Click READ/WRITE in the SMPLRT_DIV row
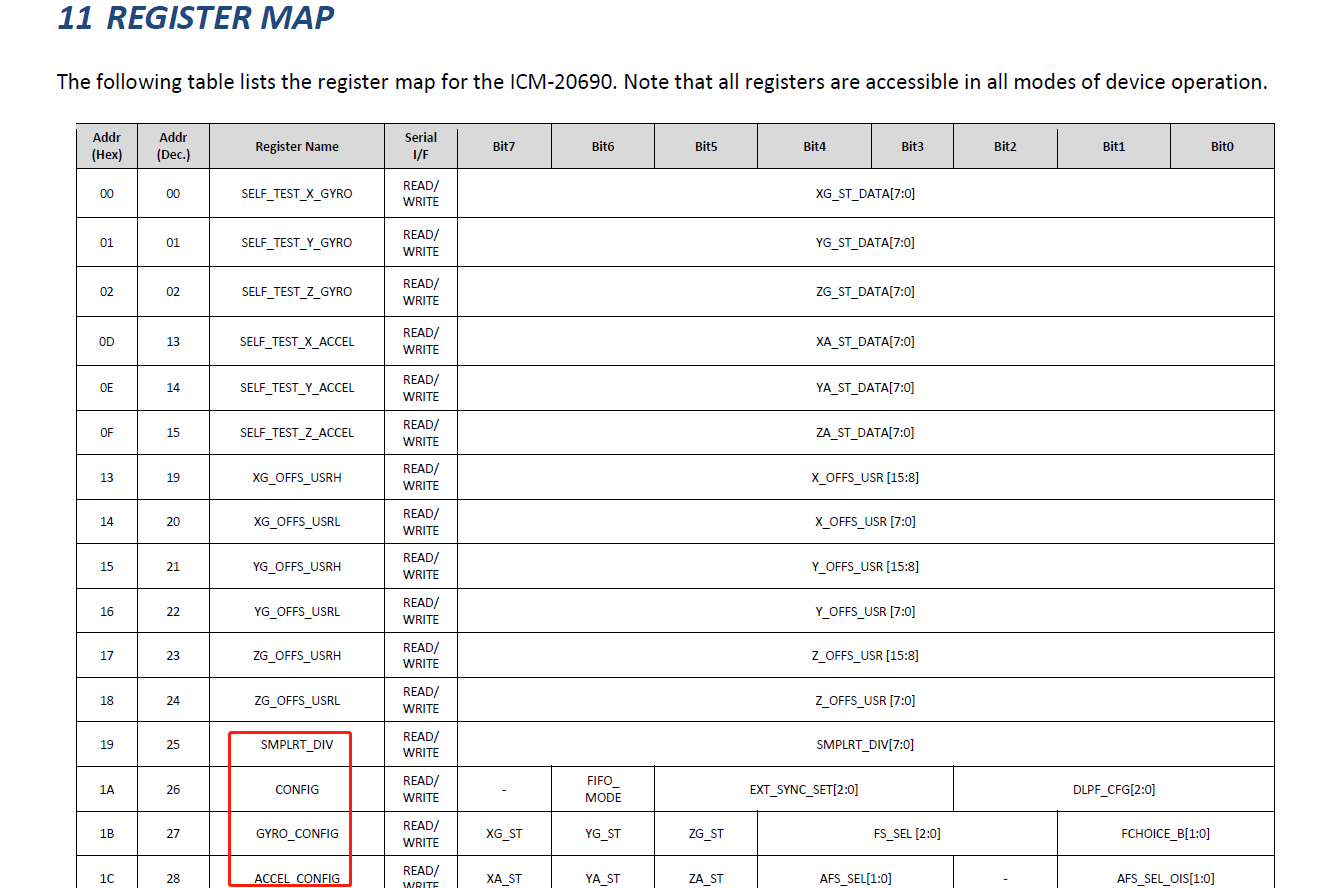 (421, 744)
